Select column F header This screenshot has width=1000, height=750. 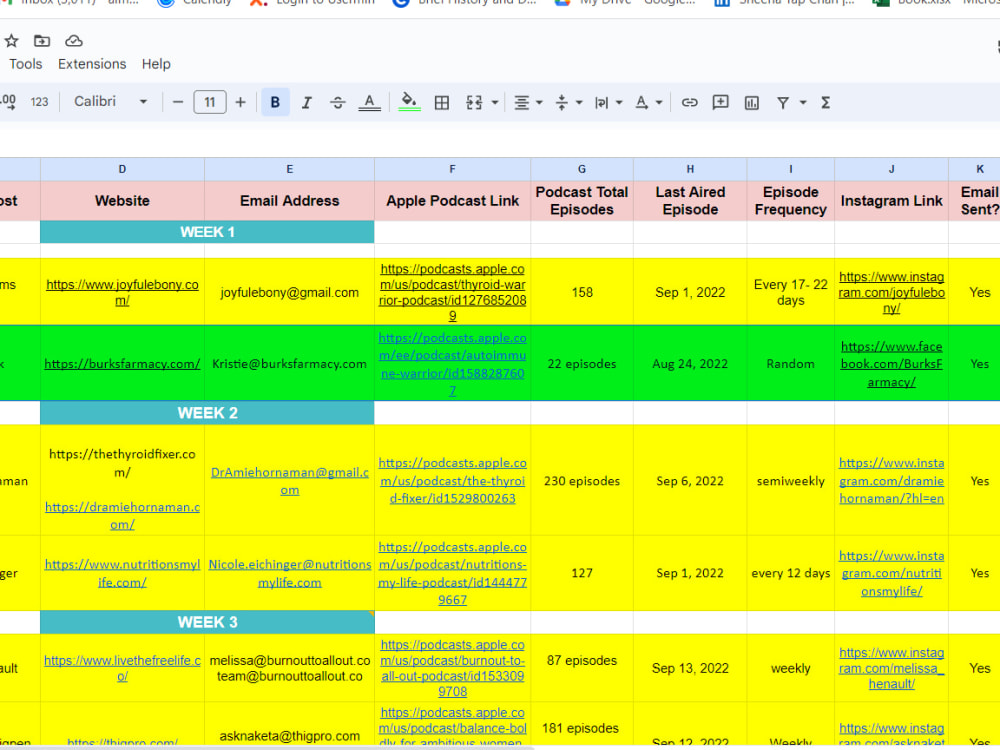tap(452, 169)
